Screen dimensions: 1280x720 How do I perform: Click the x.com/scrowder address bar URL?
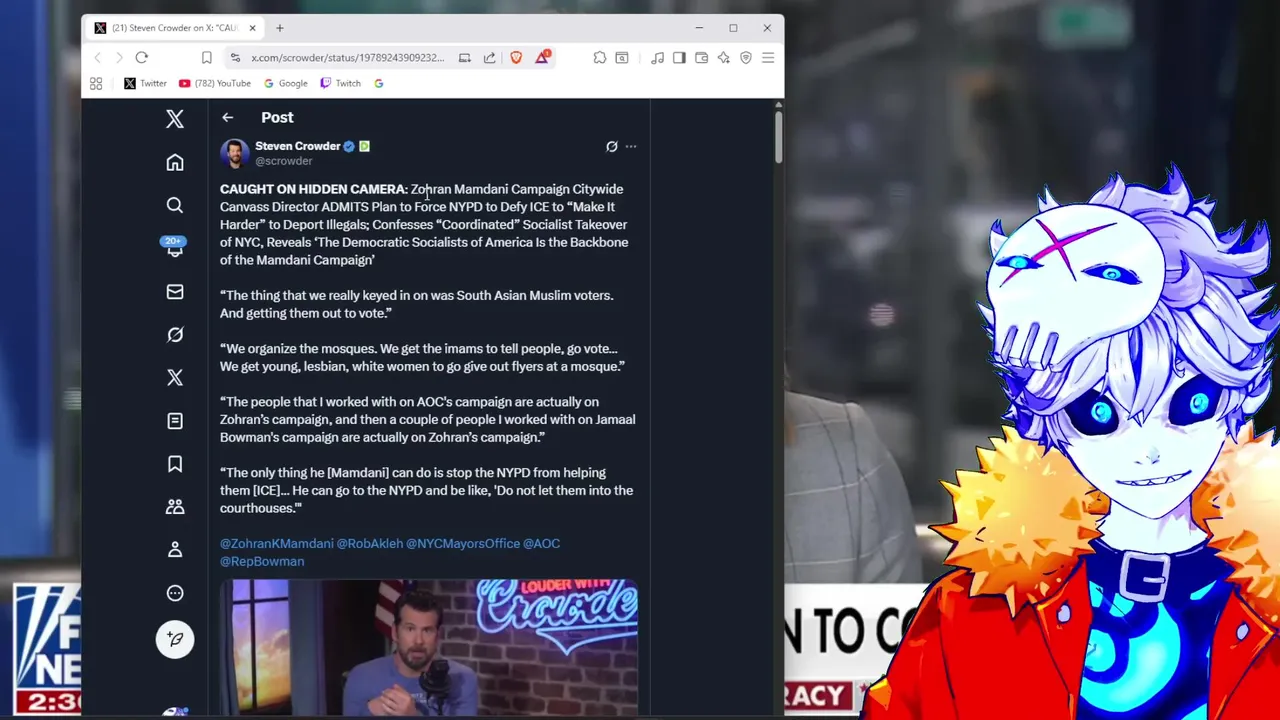point(347,58)
